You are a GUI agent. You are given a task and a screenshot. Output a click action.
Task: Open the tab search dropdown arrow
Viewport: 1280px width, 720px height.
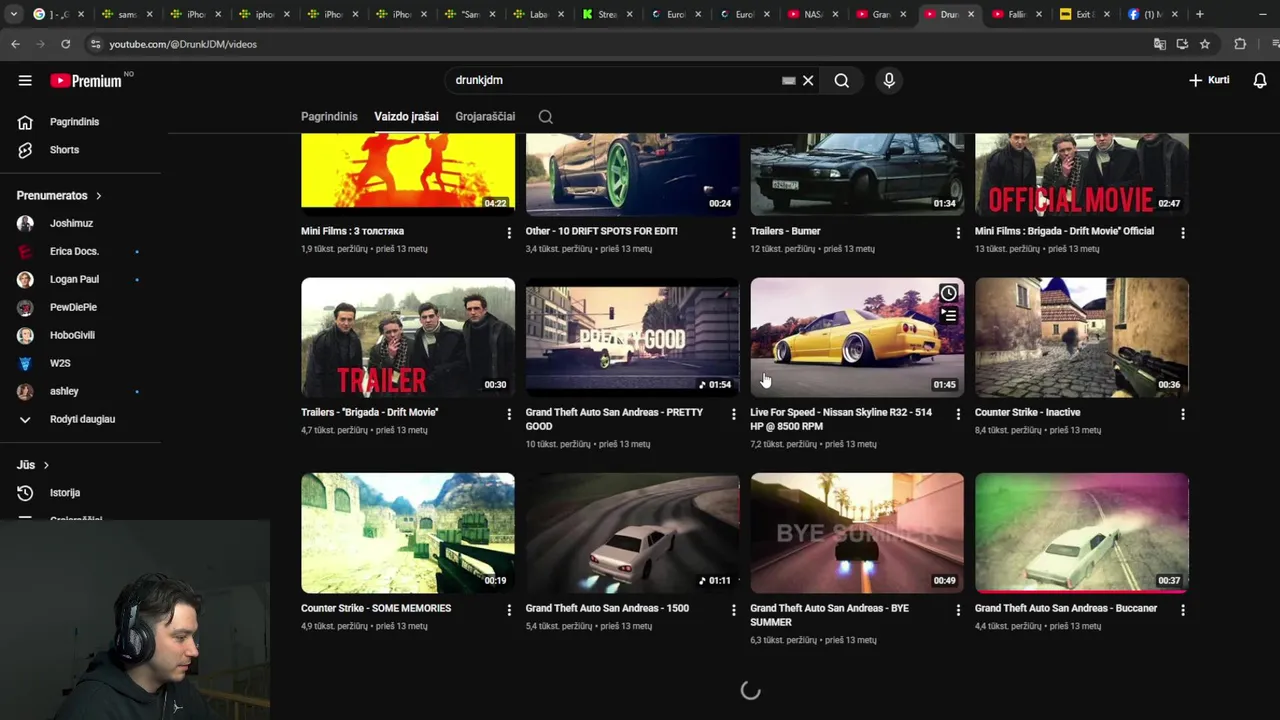coord(13,14)
